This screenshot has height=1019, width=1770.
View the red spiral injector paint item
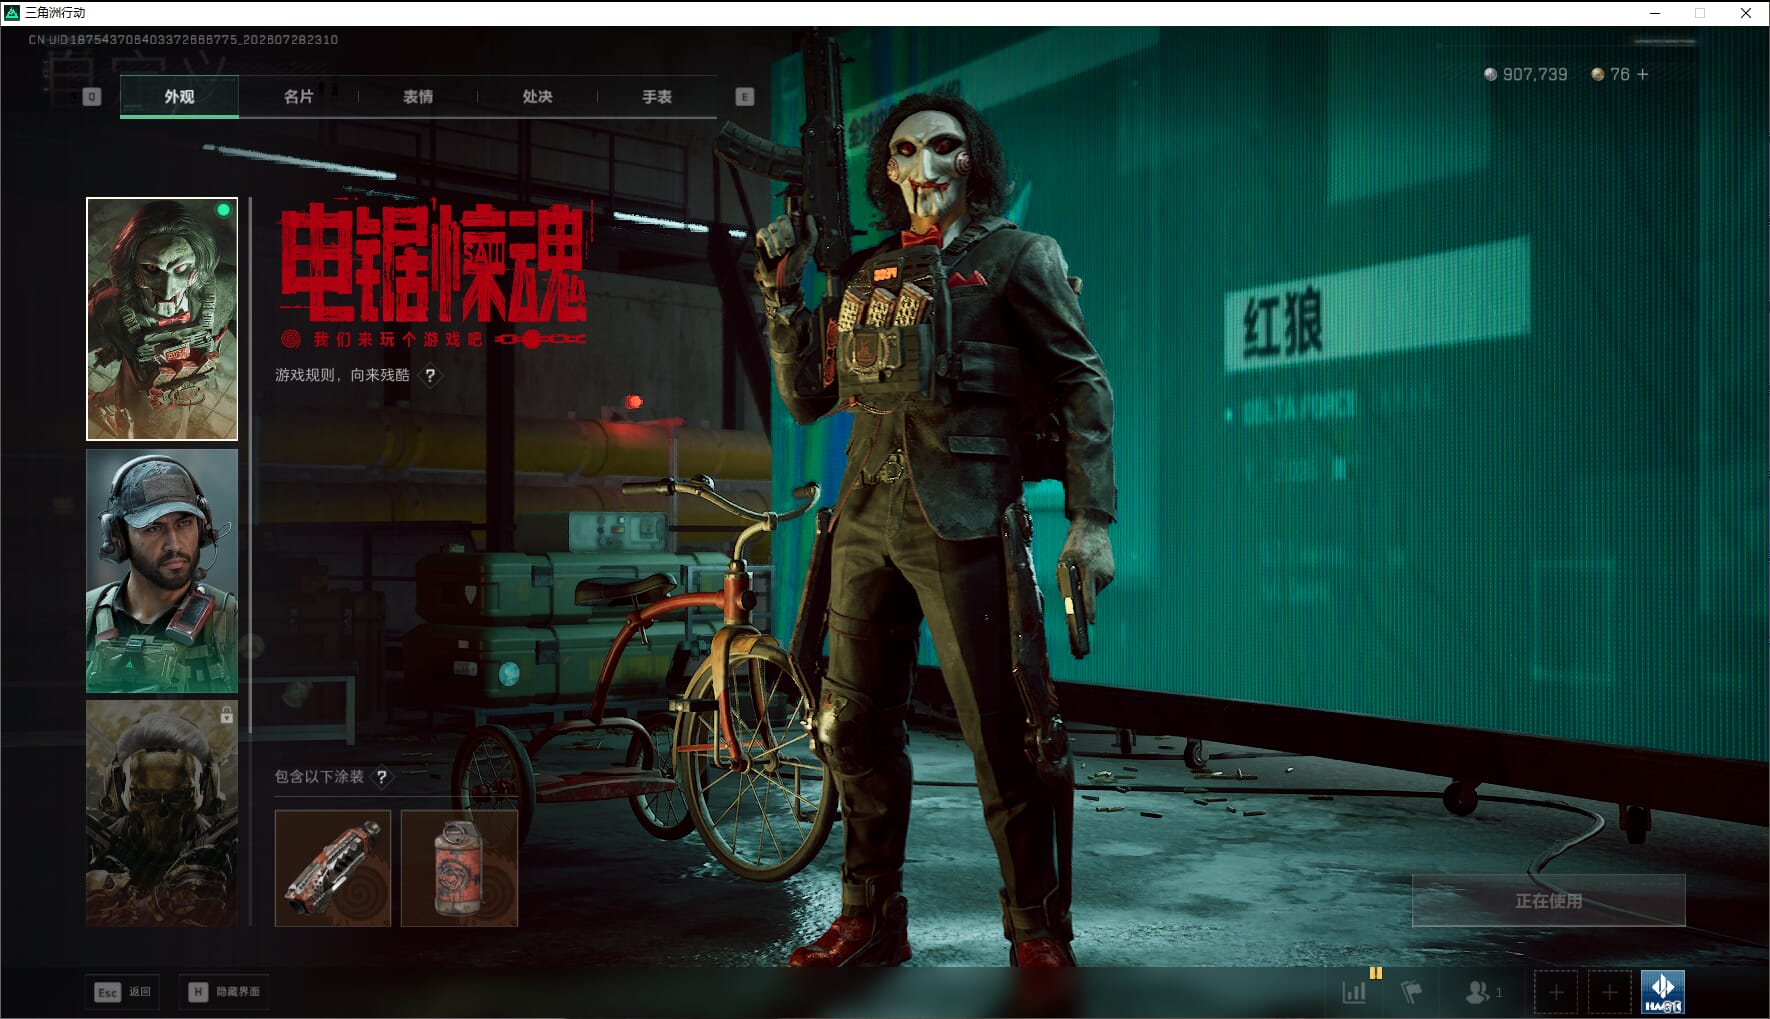pos(333,868)
